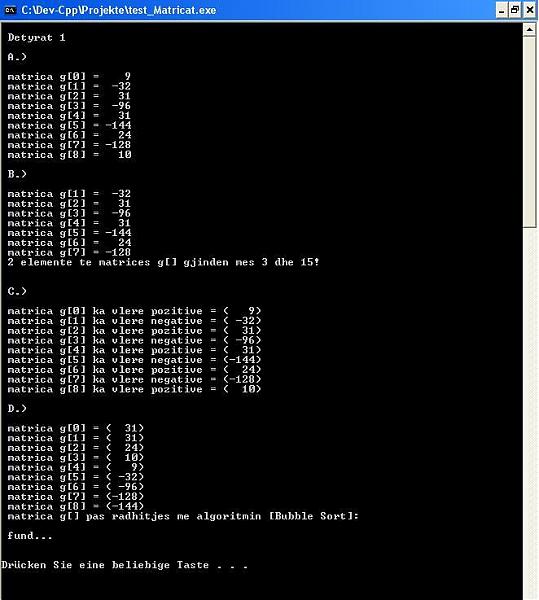539x600 pixels.
Task: Click the 'D.)' section label
Action: tap(17, 409)
